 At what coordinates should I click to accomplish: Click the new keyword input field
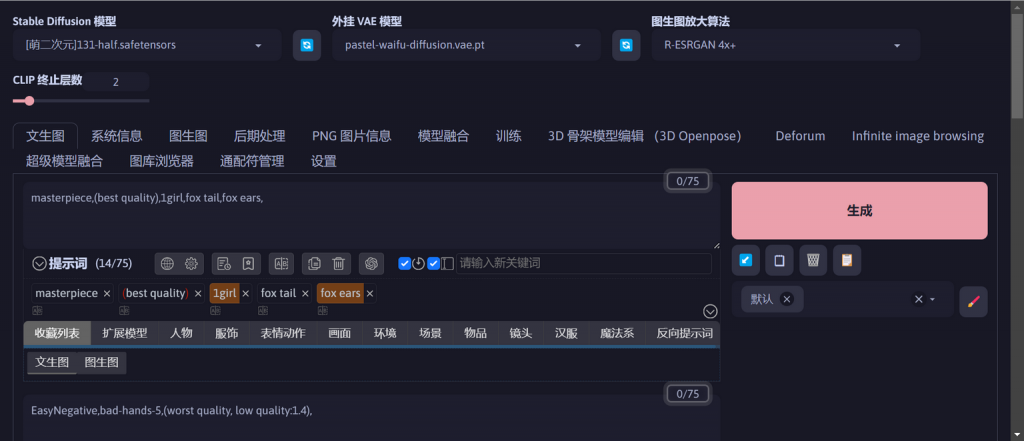point(582,263)
